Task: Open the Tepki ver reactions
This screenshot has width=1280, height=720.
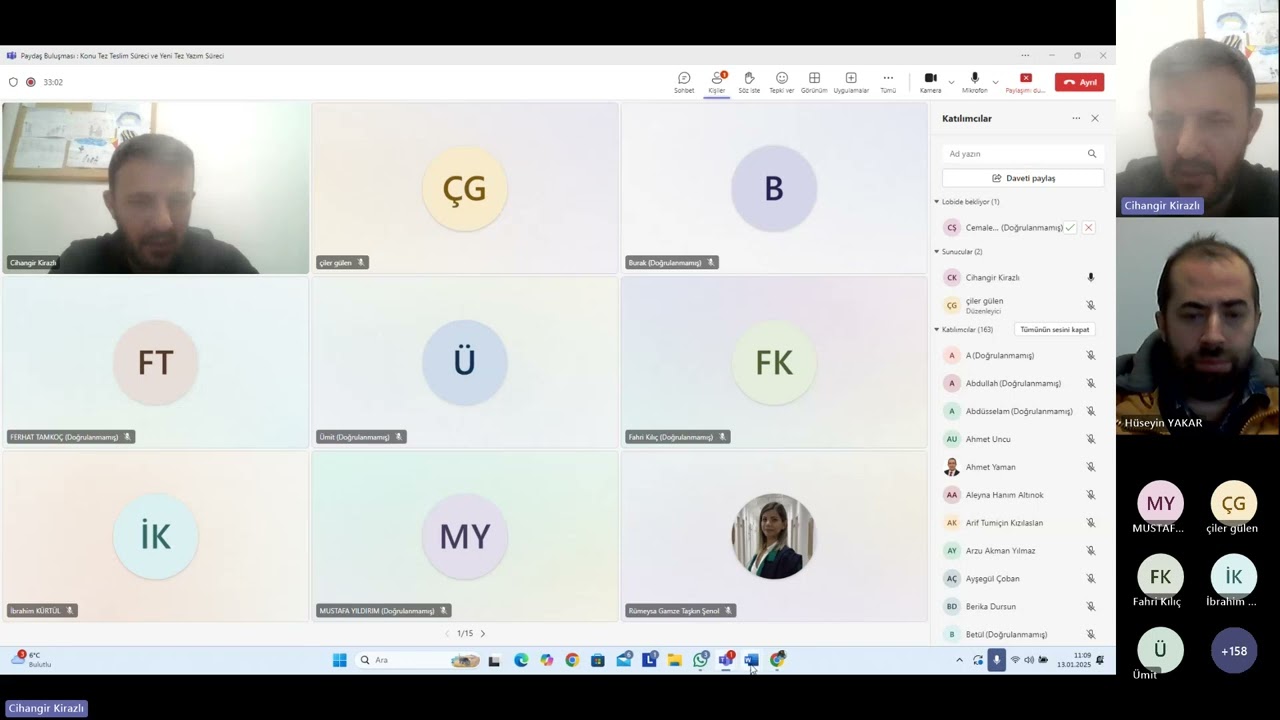Action: point(782,83)
